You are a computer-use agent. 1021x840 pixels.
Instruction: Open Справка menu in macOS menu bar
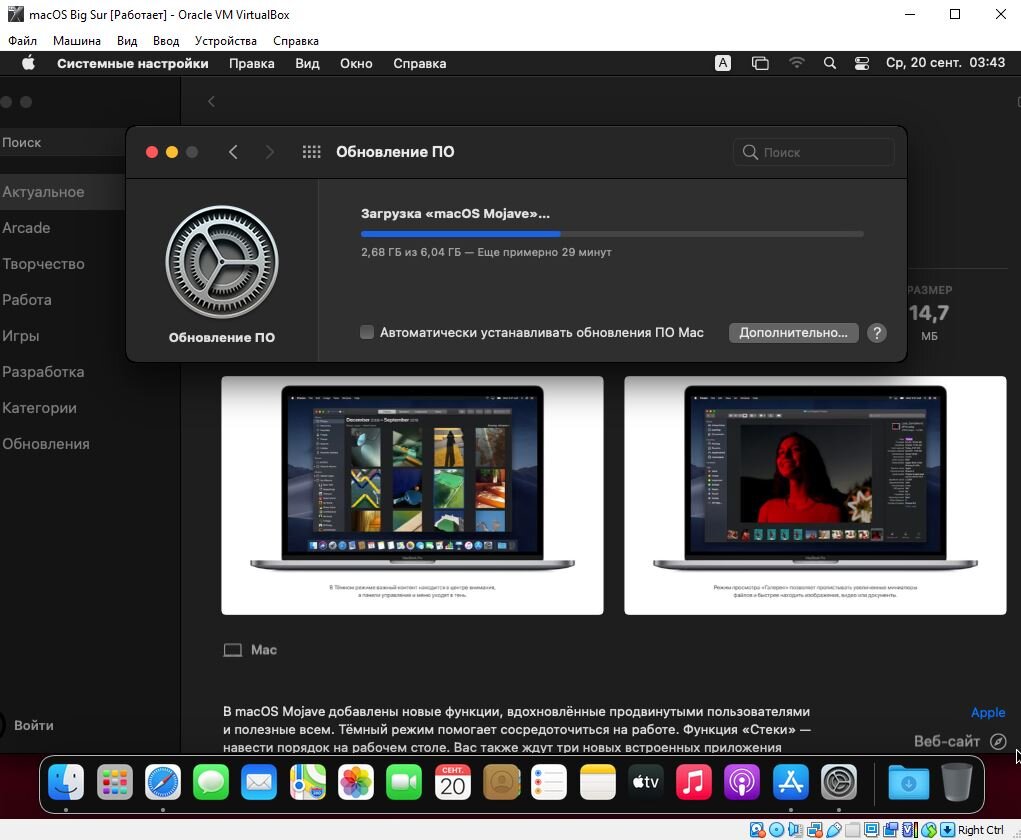419,63
